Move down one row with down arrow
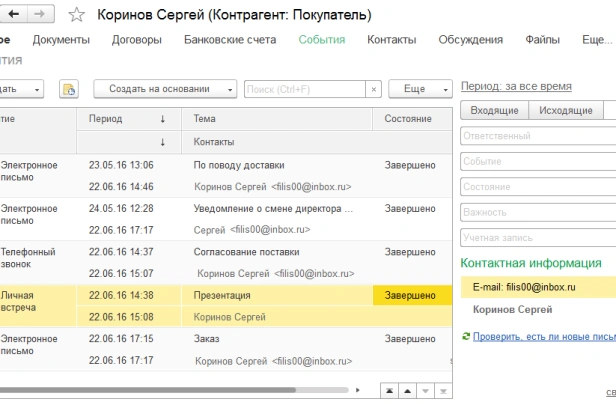Viewport: 616px width, 405px height. pyautogui.click(x=425, y=391)
